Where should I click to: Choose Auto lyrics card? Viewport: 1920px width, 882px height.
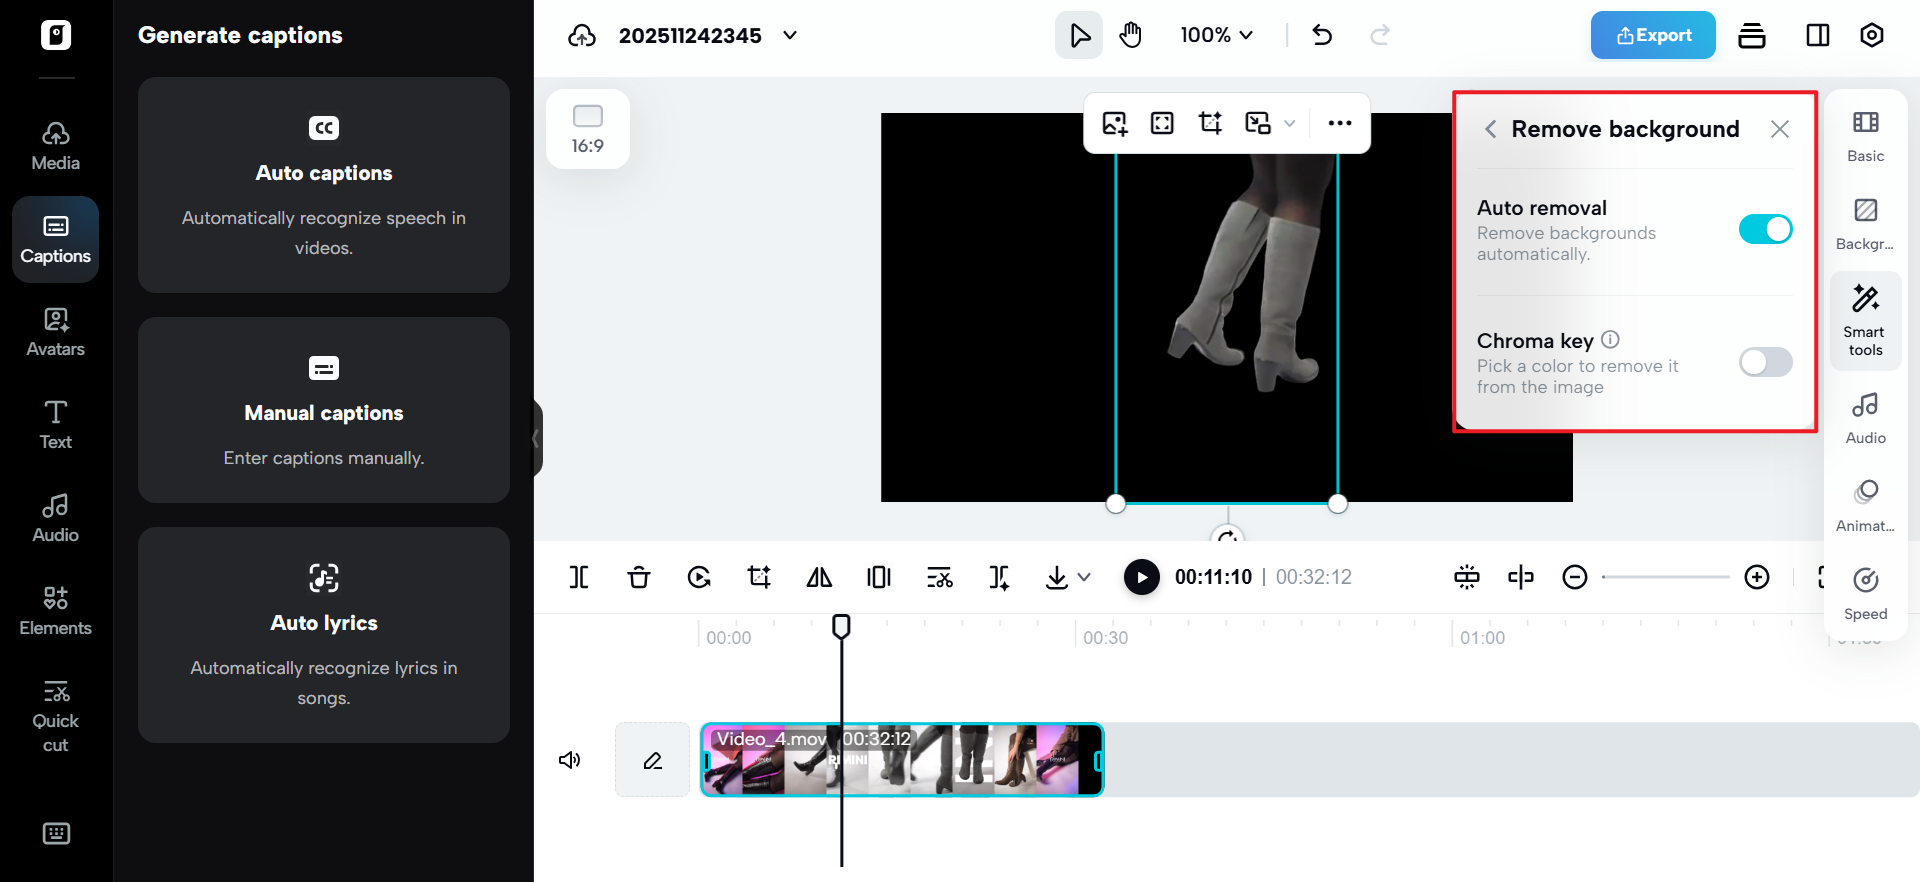point(324,635)
